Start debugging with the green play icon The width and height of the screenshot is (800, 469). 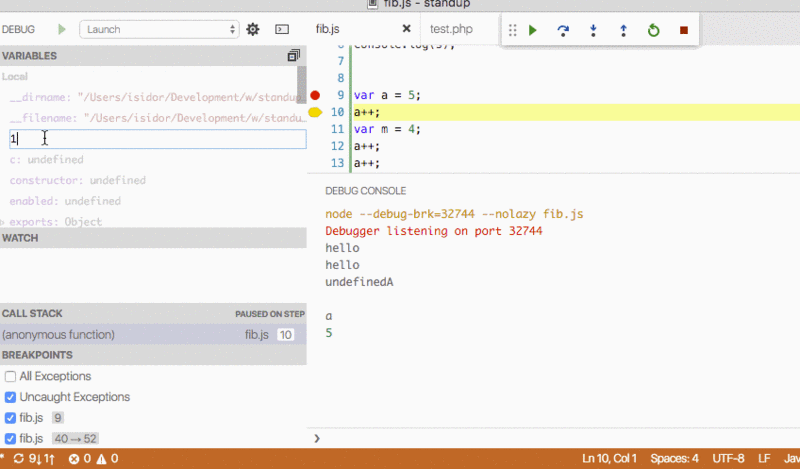pos(62,29)
